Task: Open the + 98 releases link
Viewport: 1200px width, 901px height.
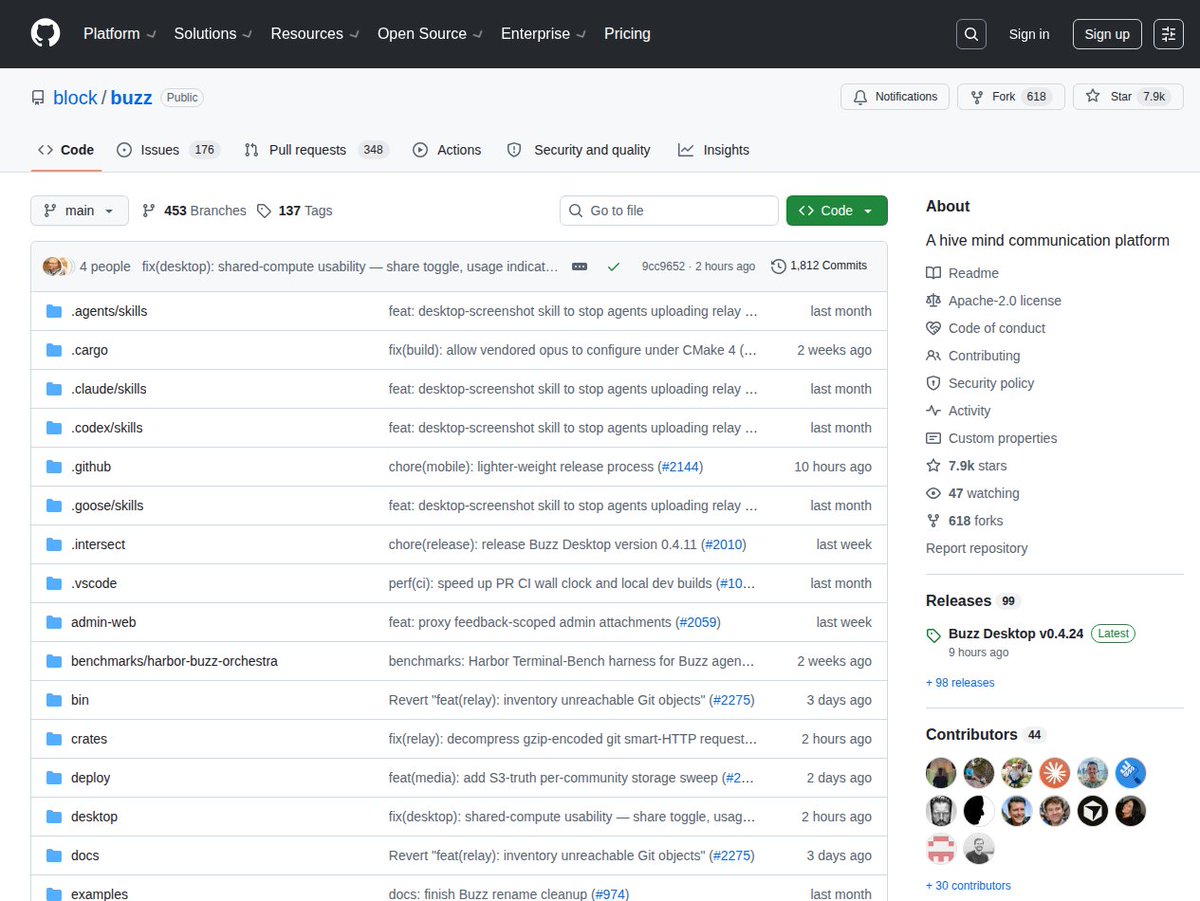Action: [960, 683]
